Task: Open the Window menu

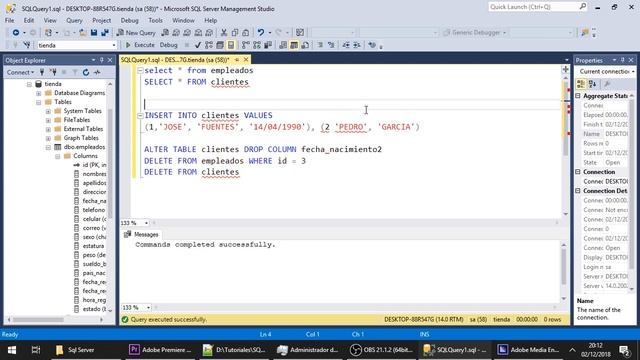Action: pos(183,20)
